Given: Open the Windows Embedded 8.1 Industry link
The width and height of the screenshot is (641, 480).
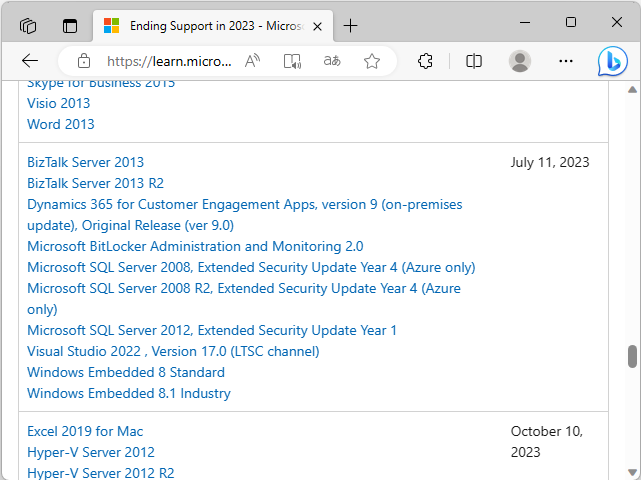Looking at the screenshot, I should (129, 393).
